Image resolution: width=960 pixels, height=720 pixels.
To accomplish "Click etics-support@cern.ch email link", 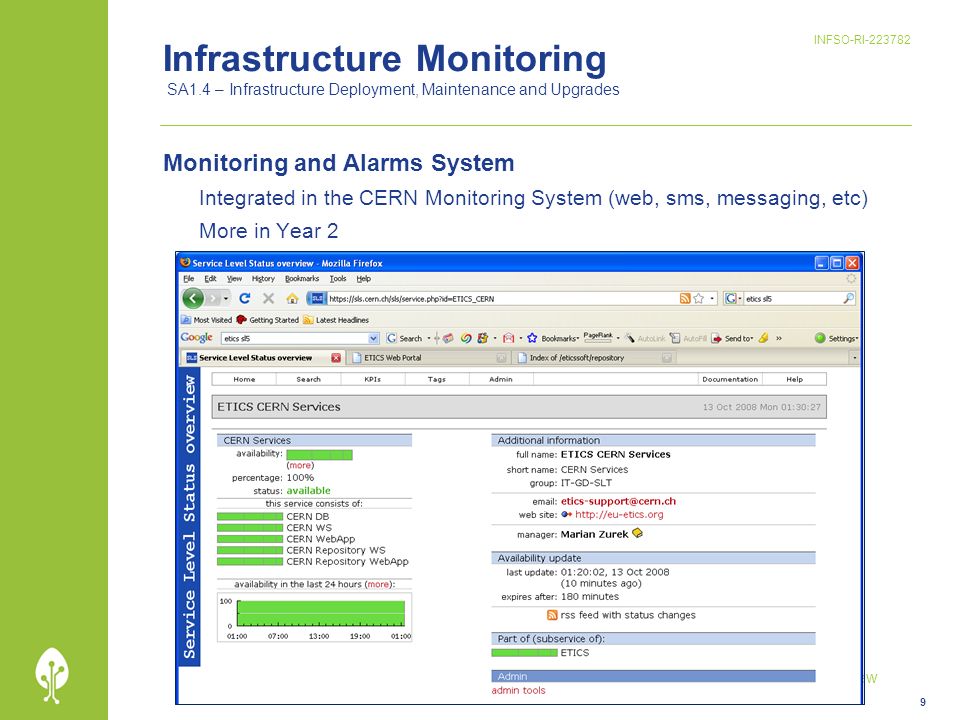I will pyautogui.click(x=618, y=501).
